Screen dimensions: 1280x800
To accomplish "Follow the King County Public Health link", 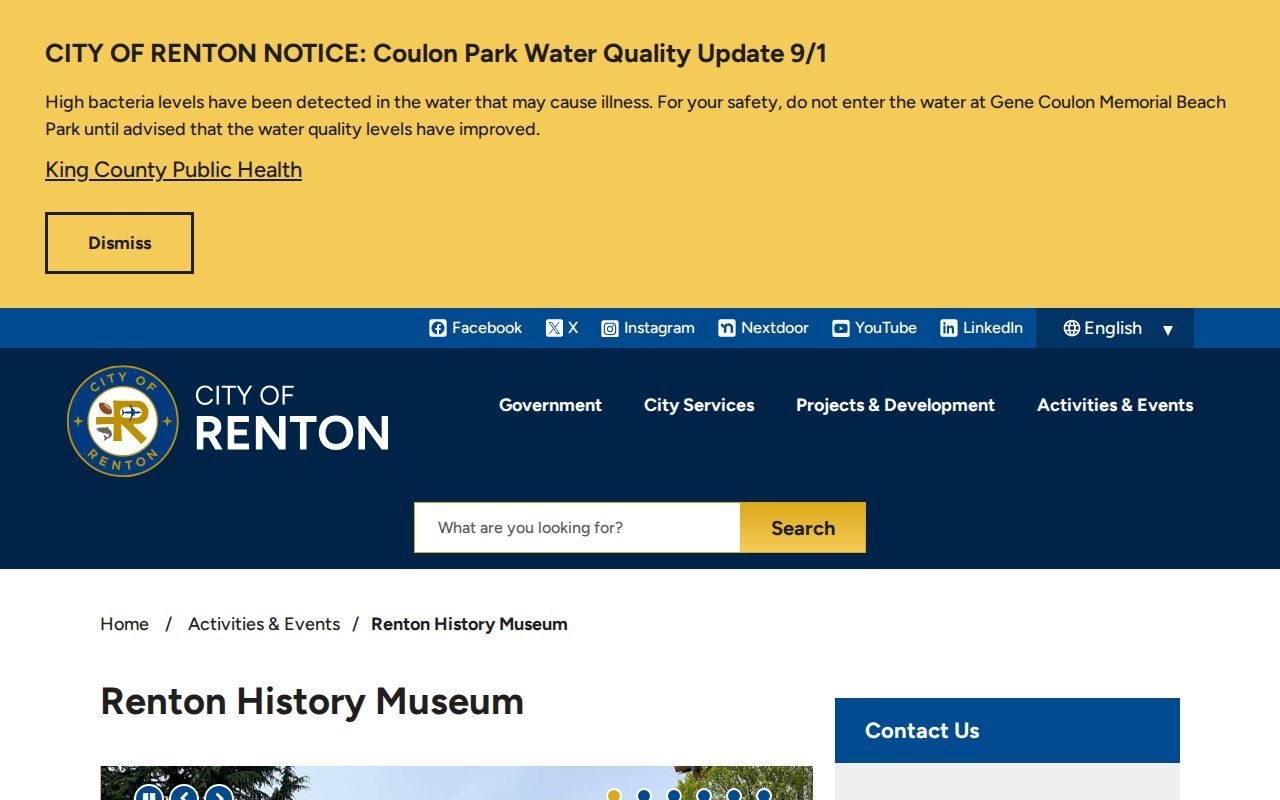I will pos(173,170).
